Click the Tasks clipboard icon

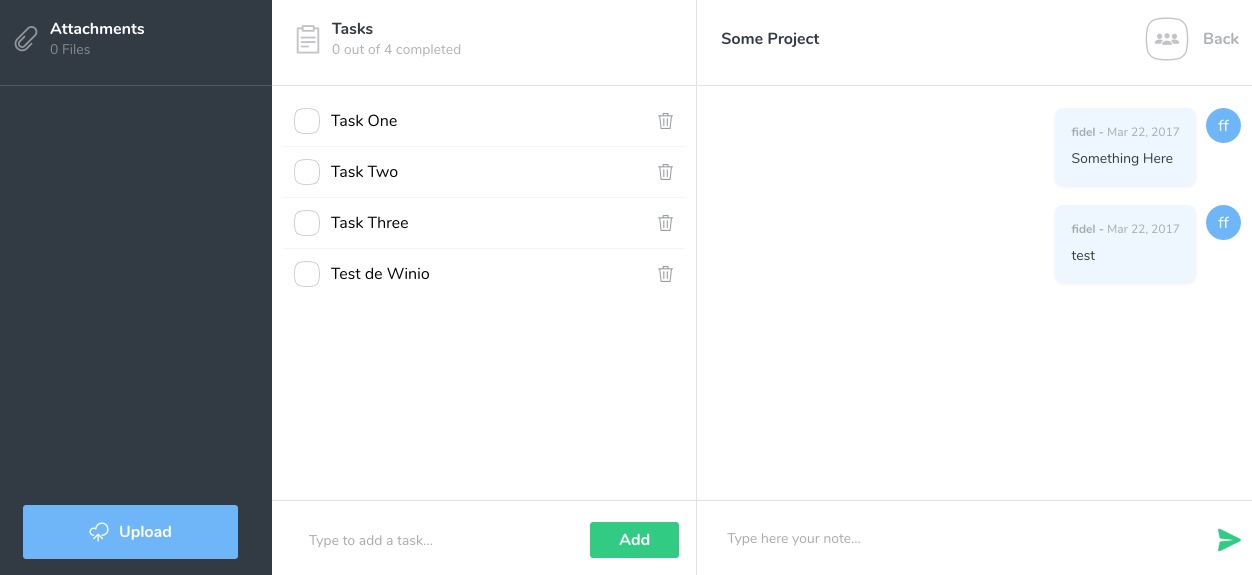[x=308, y=39]
